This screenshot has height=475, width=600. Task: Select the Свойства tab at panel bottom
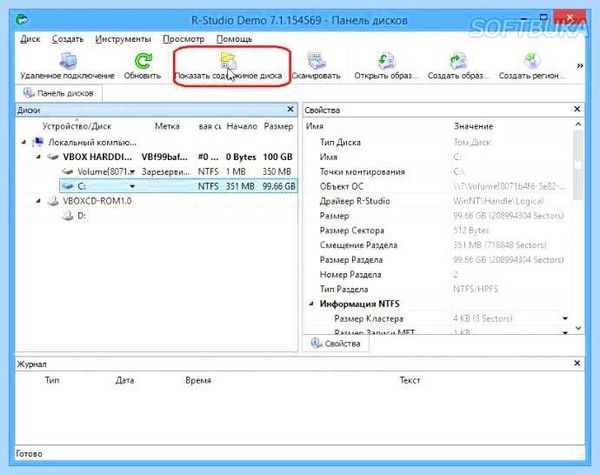pyautogui.click(x=336, y=343)
